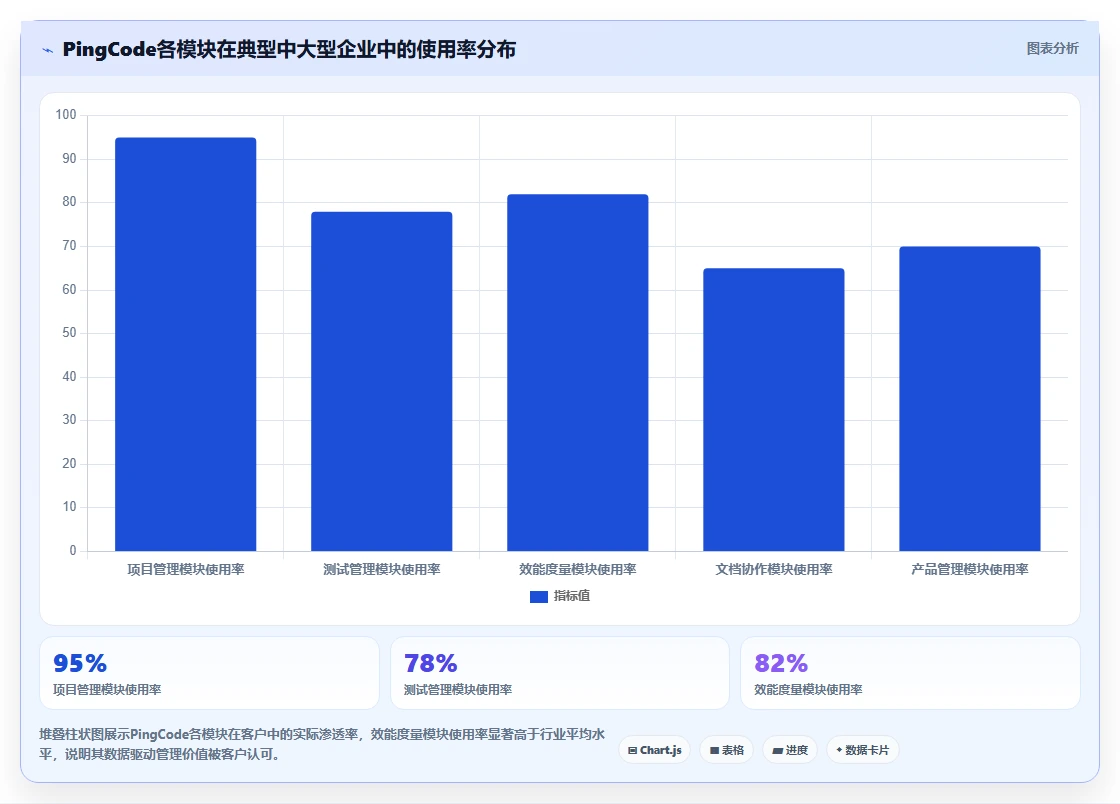The width and height of the screenshot is (1120, 804).
Task: Click the 数据卡片 tag
Action: tap(863, 750)
